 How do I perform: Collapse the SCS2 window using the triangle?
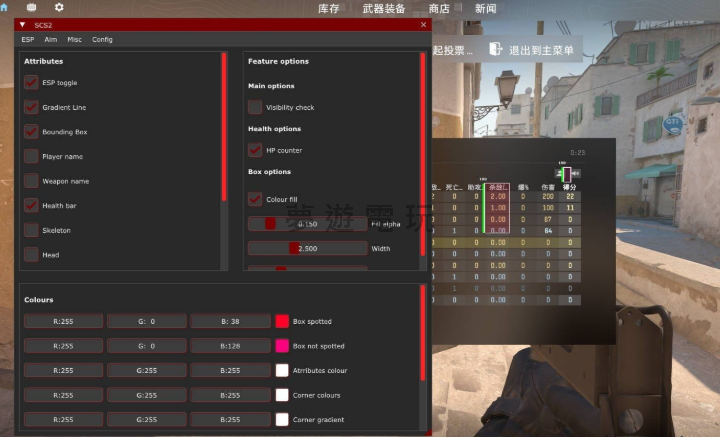[23, 24]
